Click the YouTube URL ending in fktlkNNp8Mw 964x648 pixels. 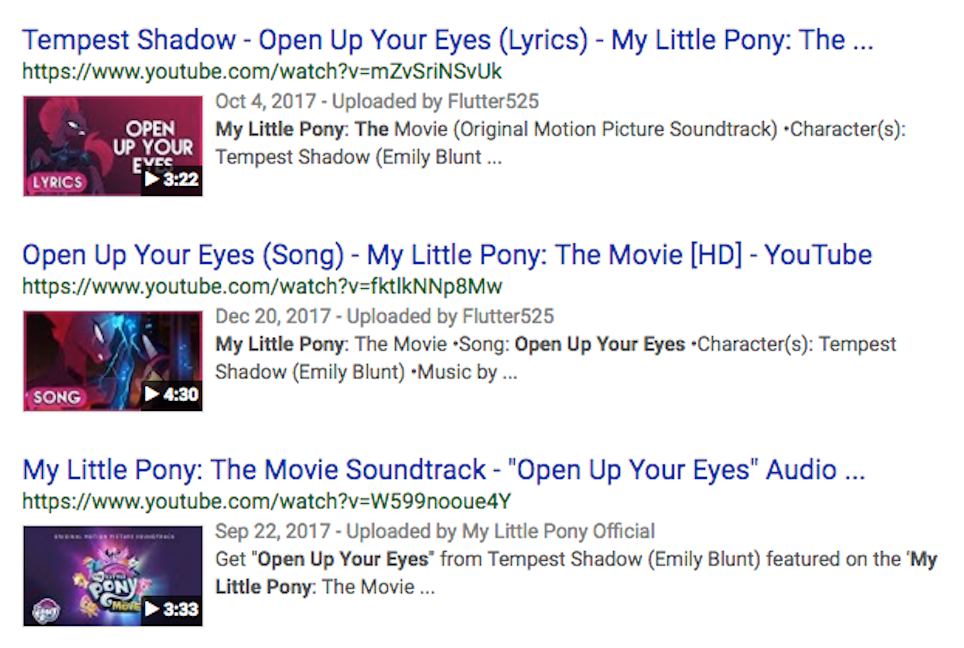[262, 287]
